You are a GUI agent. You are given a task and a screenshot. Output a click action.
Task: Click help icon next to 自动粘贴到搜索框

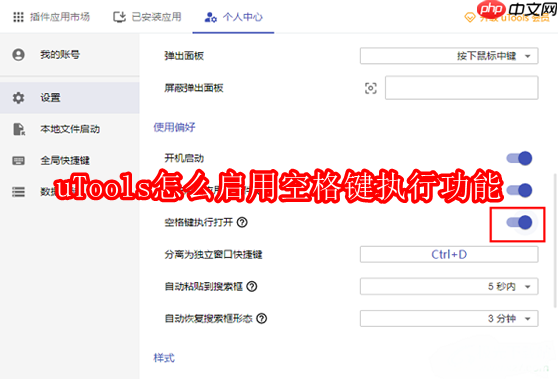pos(252,286)
